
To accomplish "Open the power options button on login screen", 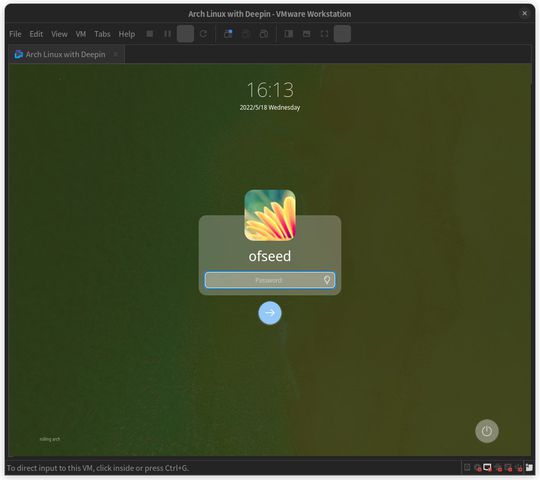I will coord(487,431).
